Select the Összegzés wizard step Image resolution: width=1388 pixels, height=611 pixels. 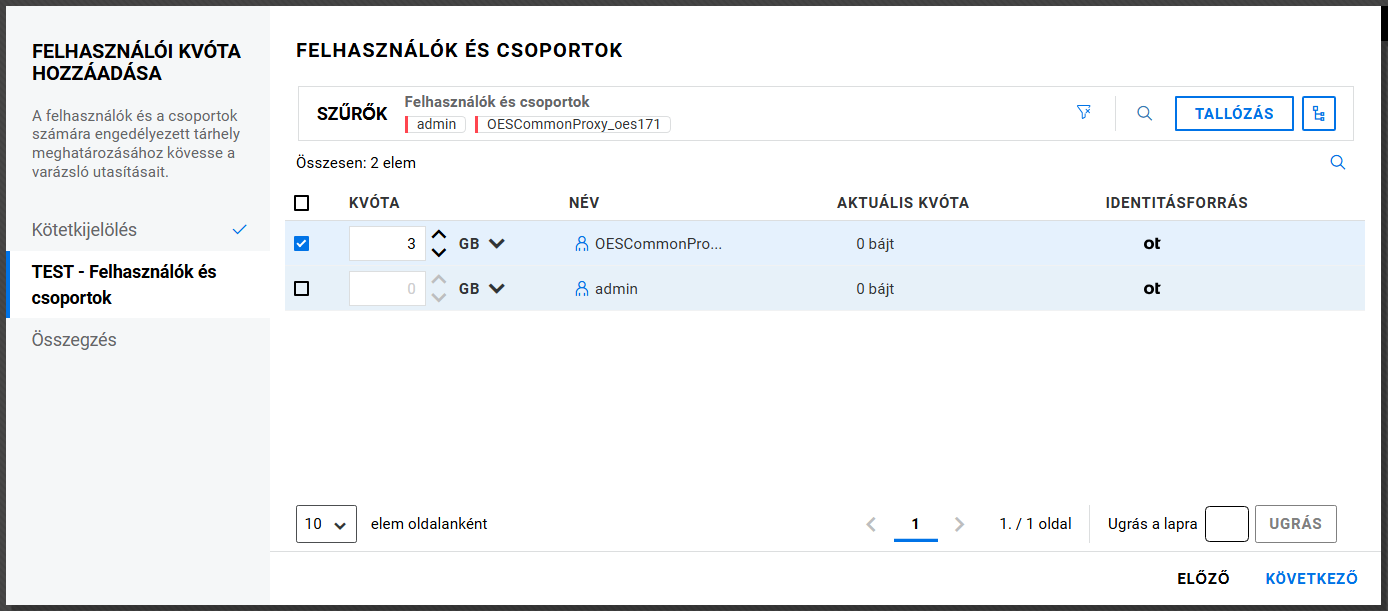click(x=74, y=340)
